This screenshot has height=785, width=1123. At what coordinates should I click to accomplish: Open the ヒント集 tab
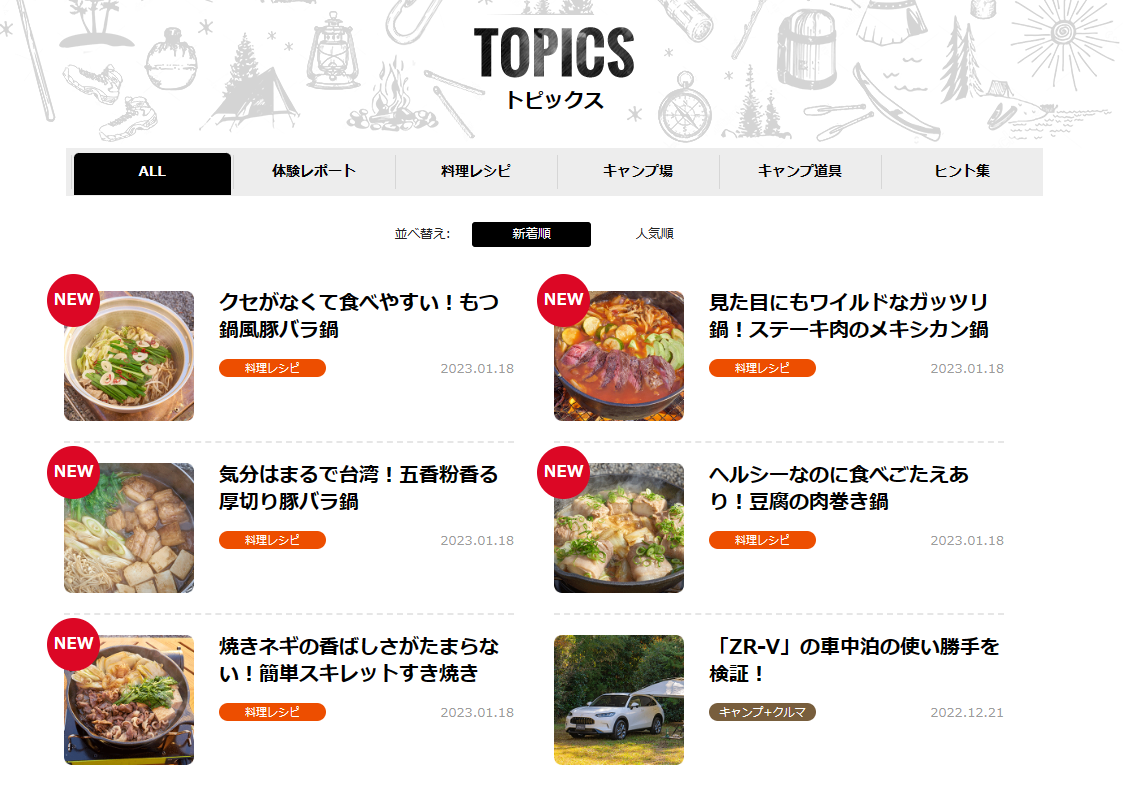pyautogui.click(x=962, y=172)
